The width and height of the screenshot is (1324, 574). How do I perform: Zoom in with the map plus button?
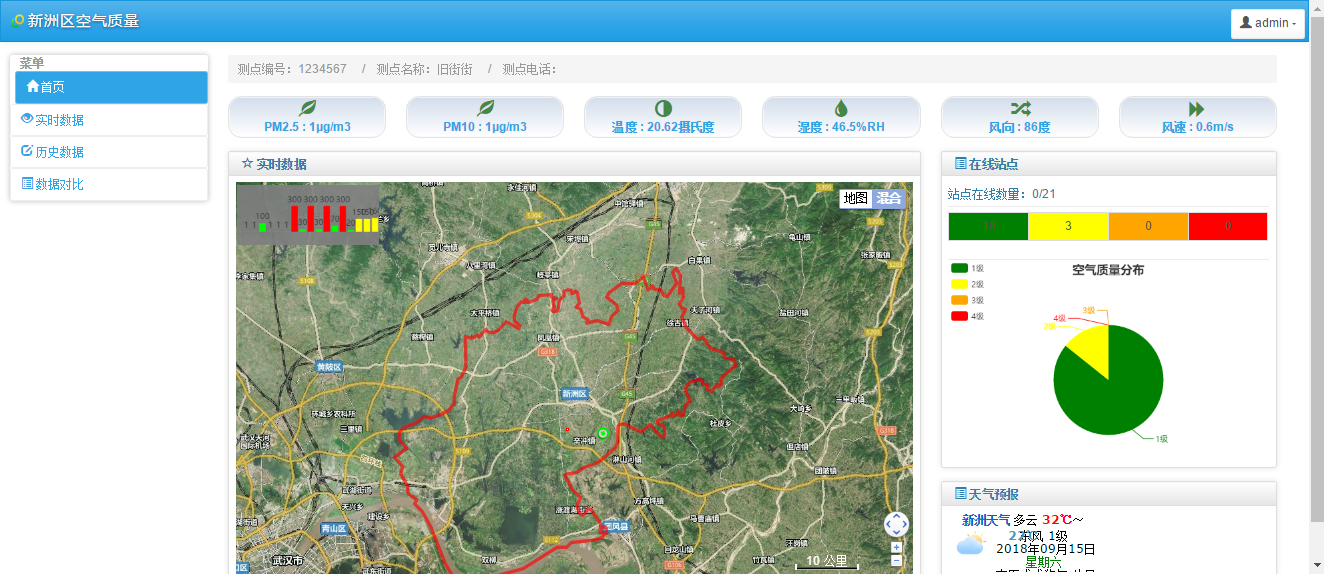click(x=896, y=547)
